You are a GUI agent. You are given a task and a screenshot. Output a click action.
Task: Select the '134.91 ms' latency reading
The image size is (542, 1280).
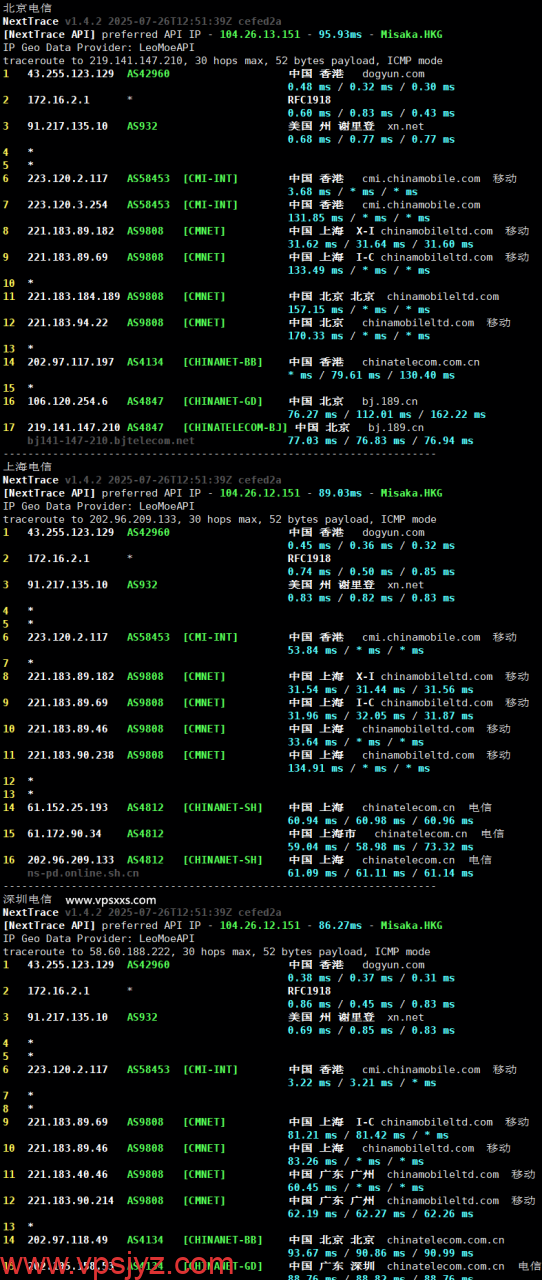(x=313, y=768)
